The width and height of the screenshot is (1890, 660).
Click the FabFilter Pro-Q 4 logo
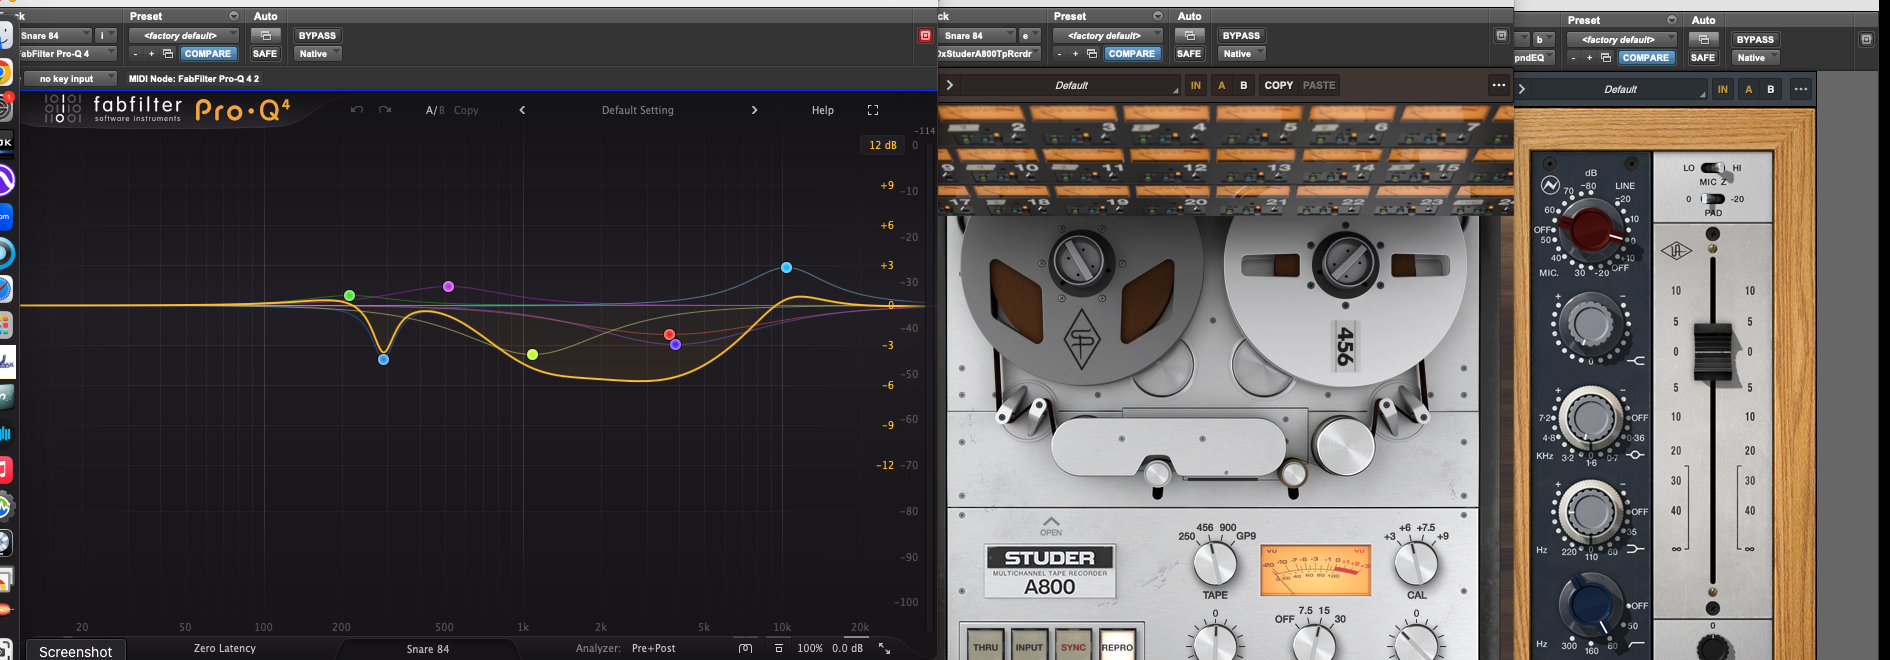[168, 109]
